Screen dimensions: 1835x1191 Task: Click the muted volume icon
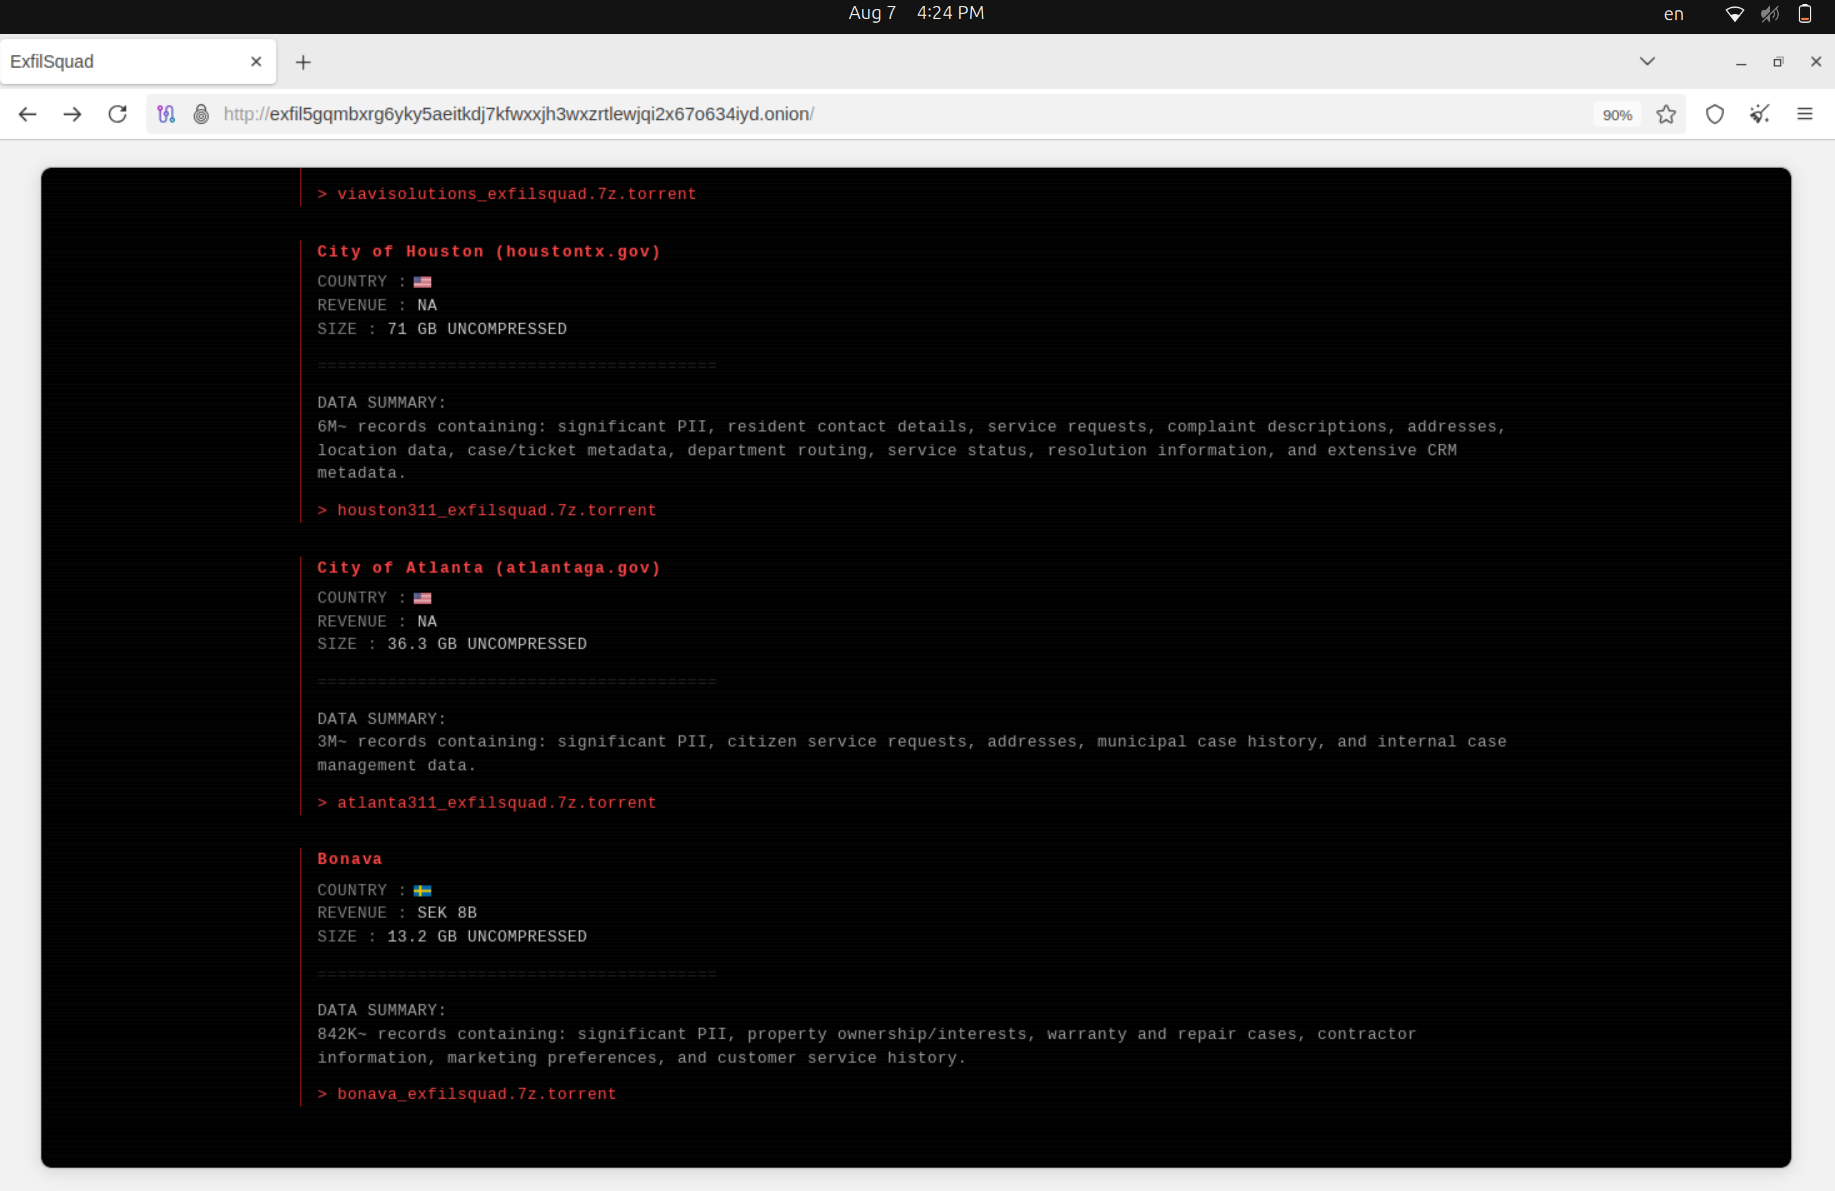[x=1770, y=14]
